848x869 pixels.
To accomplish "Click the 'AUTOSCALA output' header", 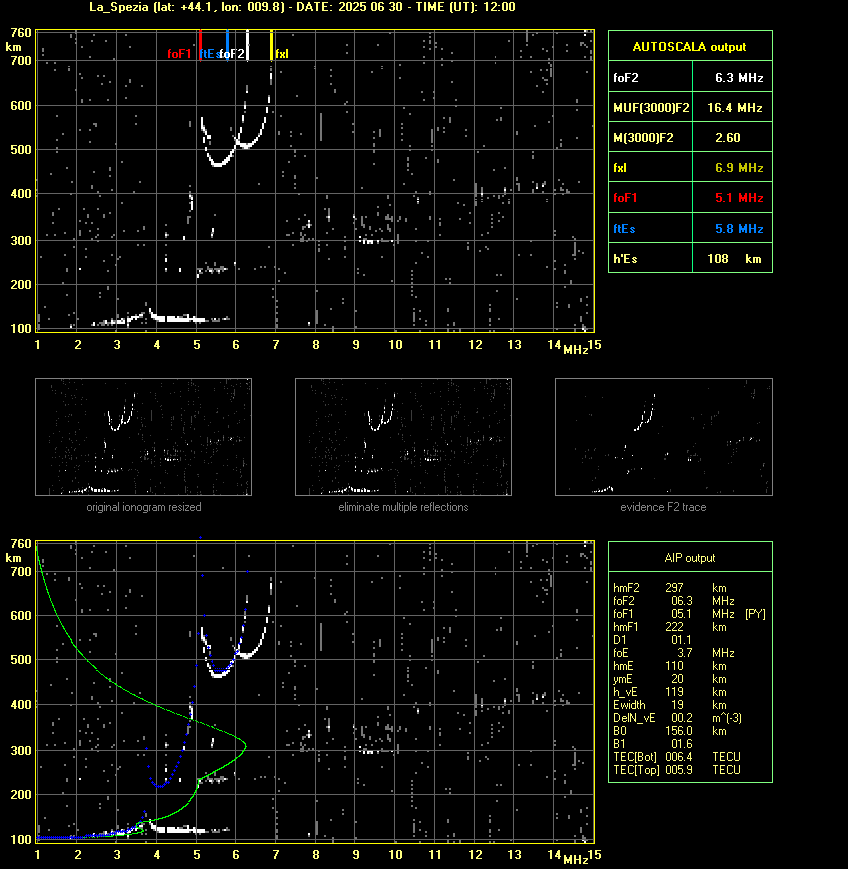I will pyautogui.click(x=689, y=47).
